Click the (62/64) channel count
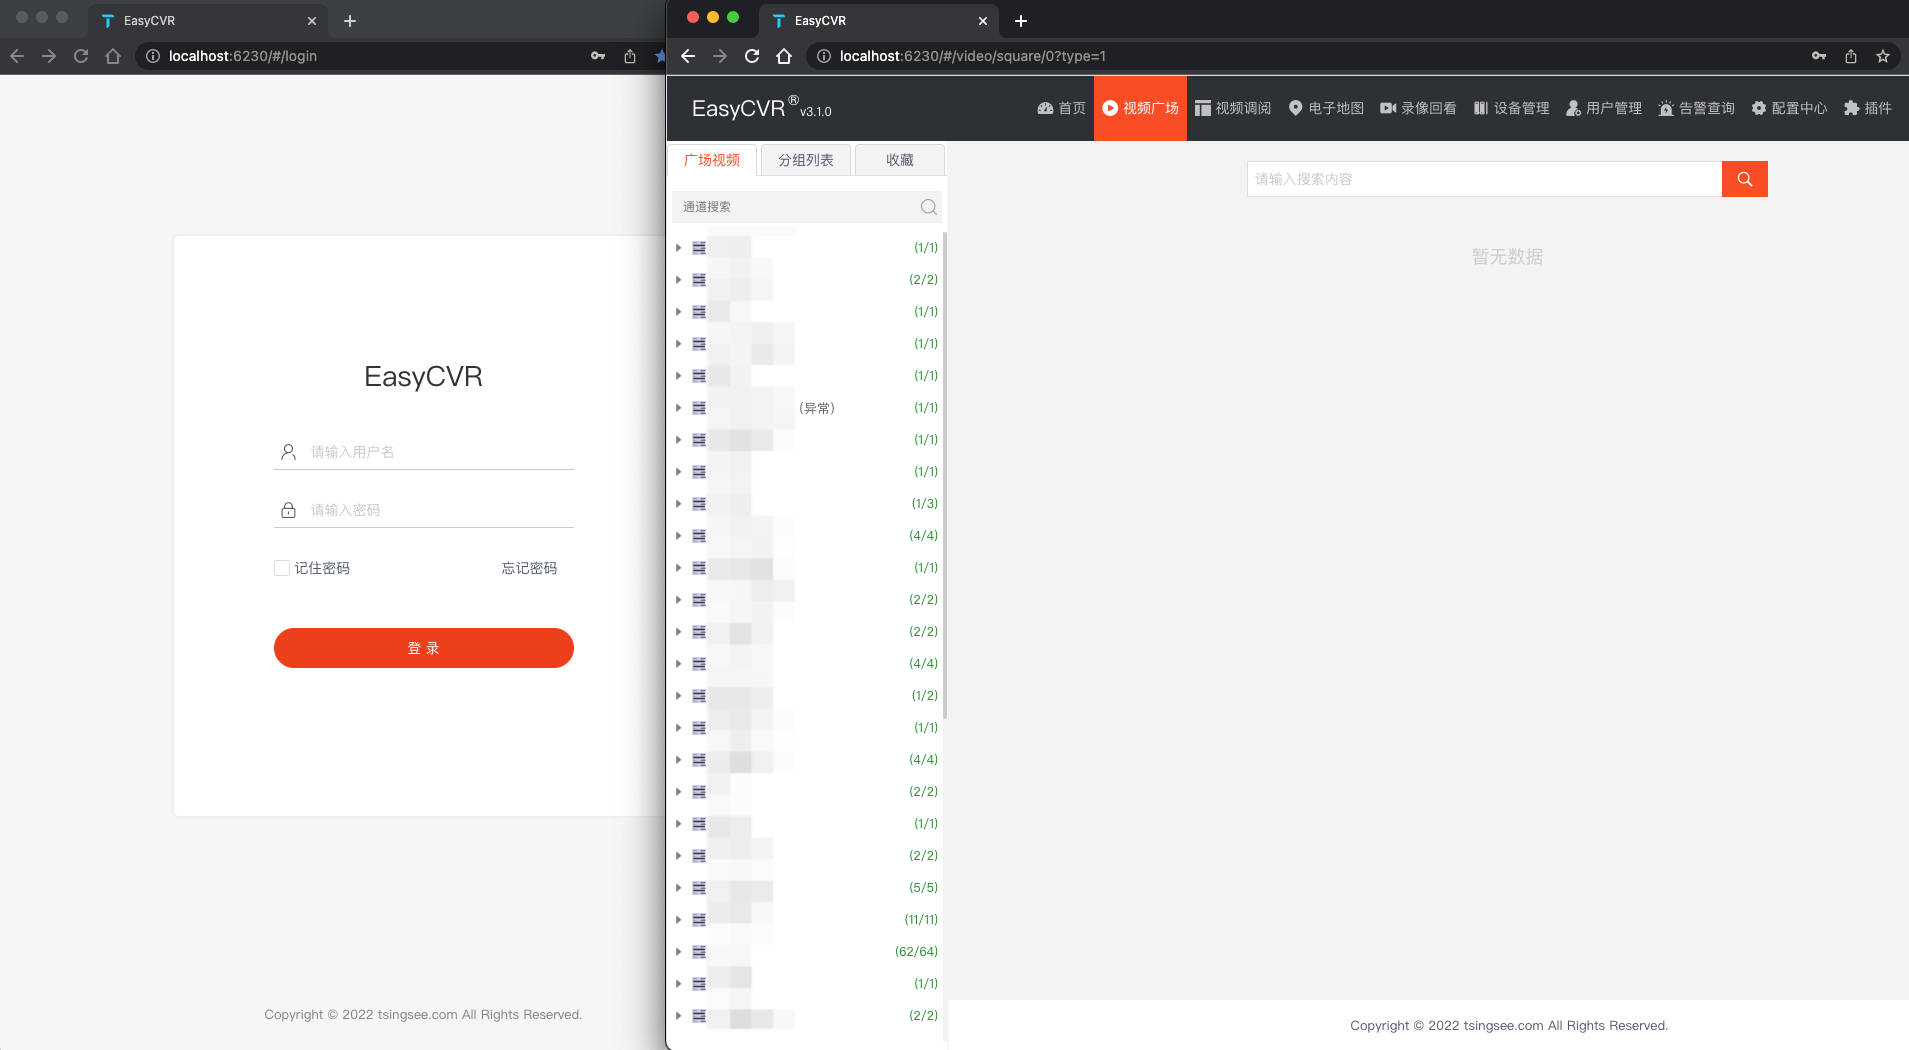Viewport: 1909px width, 1050px height. (916, 952)
